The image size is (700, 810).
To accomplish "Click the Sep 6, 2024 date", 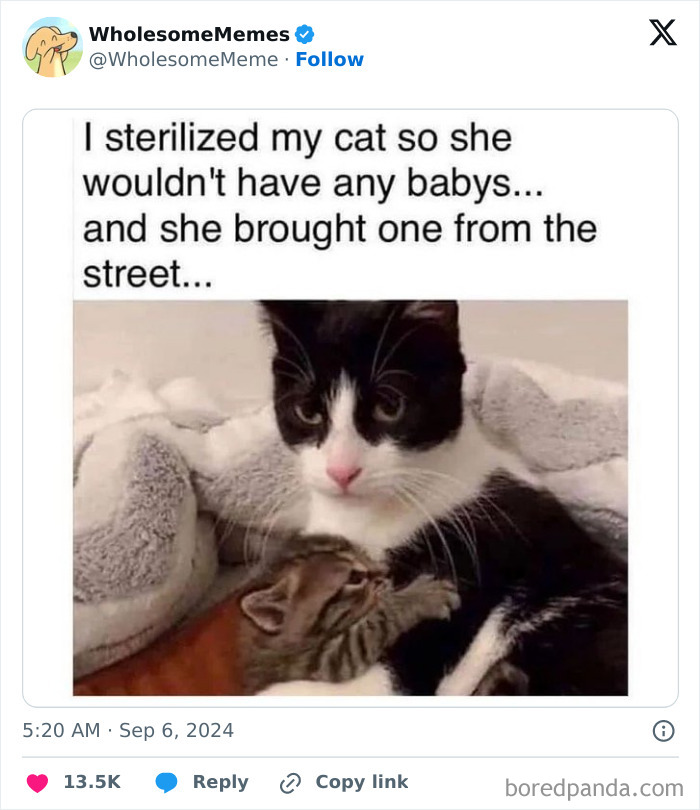I will click(x=176, y=730).
